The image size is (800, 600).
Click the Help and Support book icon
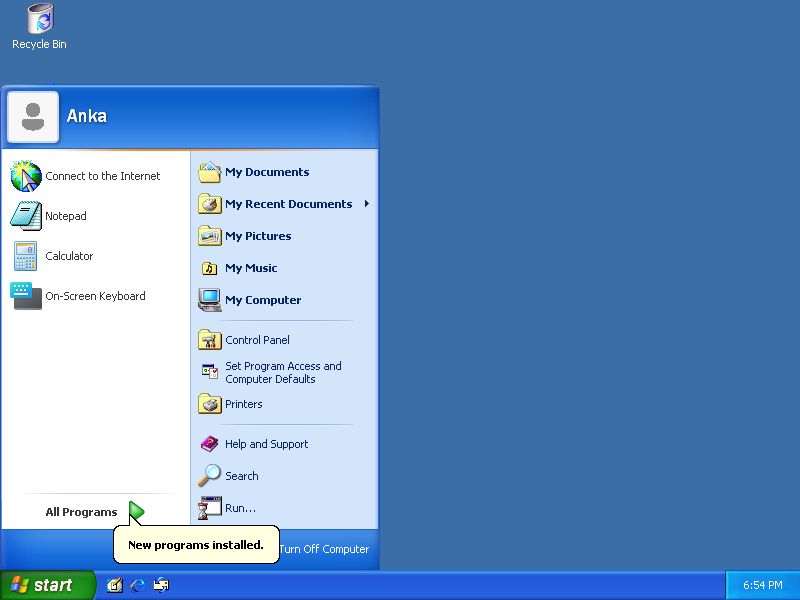(x=210, y=444)
